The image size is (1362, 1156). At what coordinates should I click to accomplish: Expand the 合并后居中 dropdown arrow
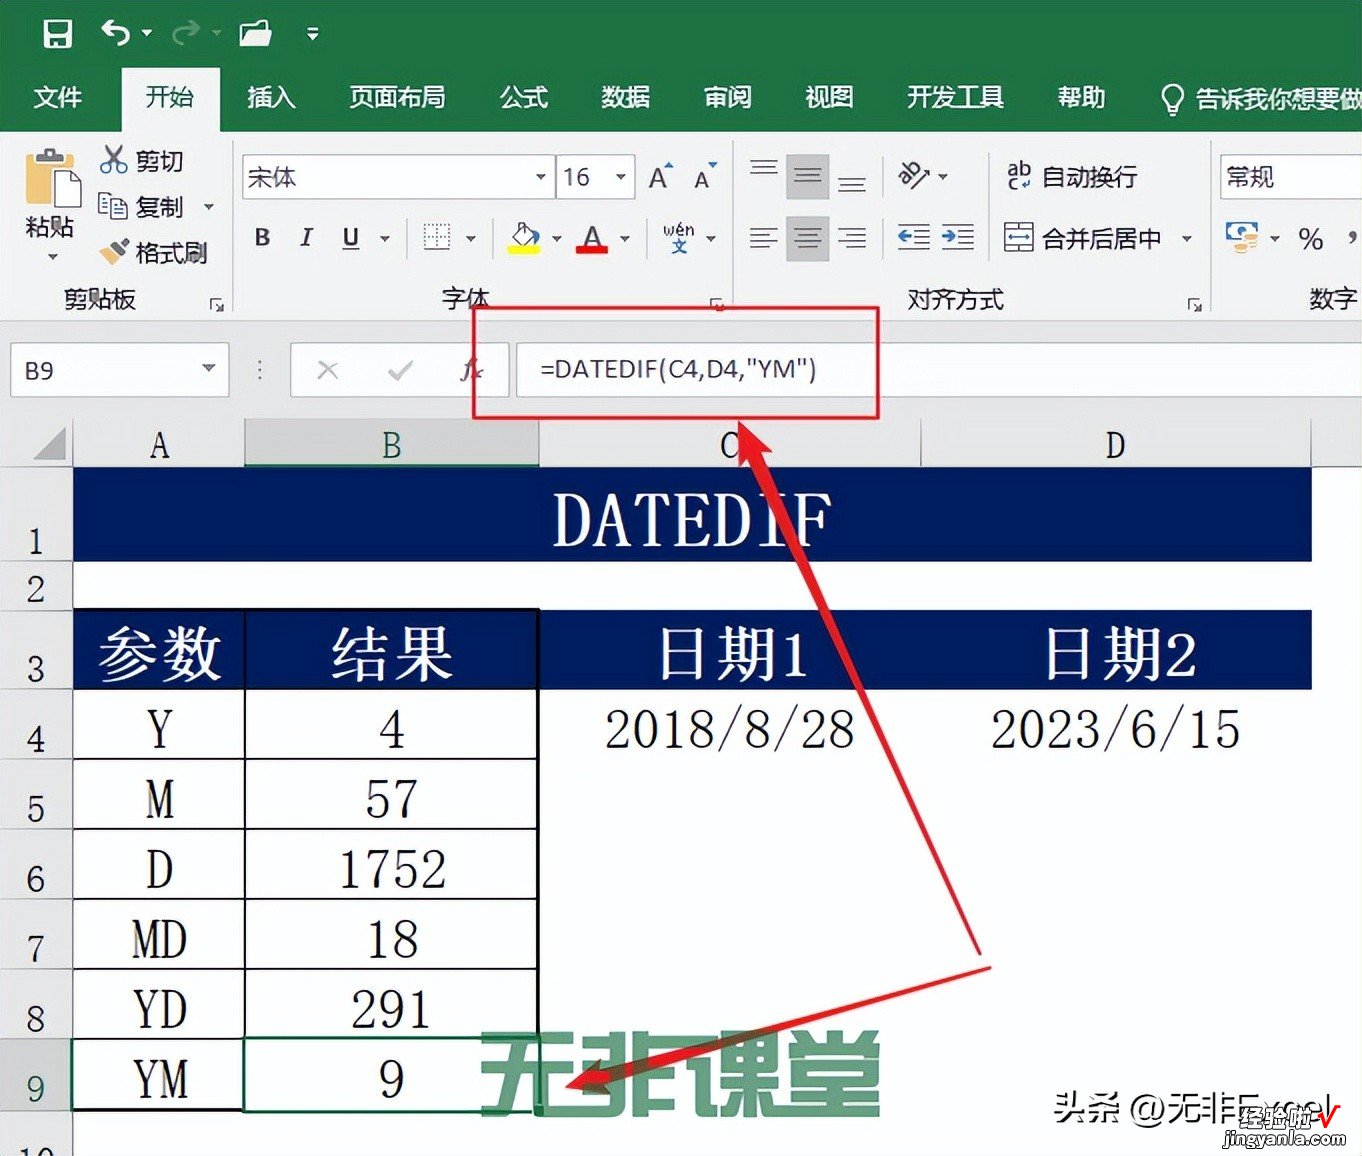(x=1187, y=238)
